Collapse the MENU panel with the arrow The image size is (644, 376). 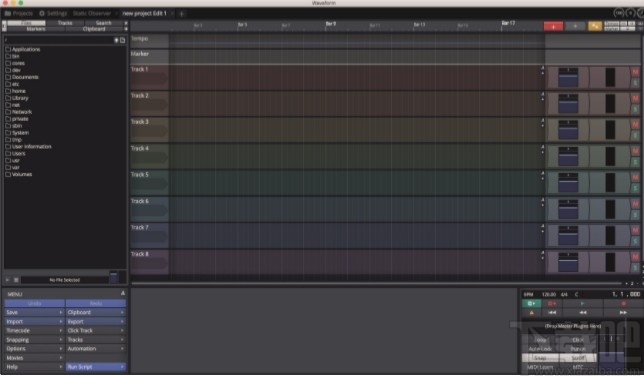click(122, 293)
